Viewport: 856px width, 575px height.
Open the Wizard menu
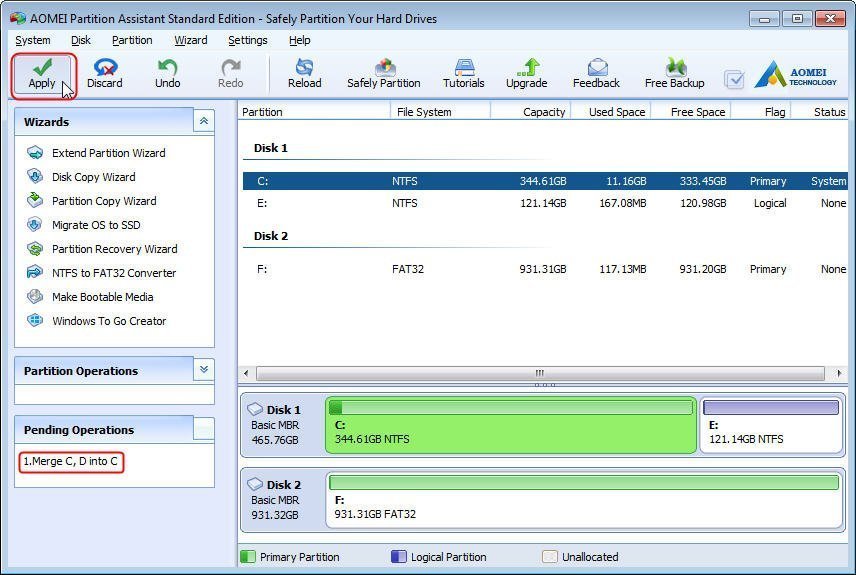(x=191, y=40)
